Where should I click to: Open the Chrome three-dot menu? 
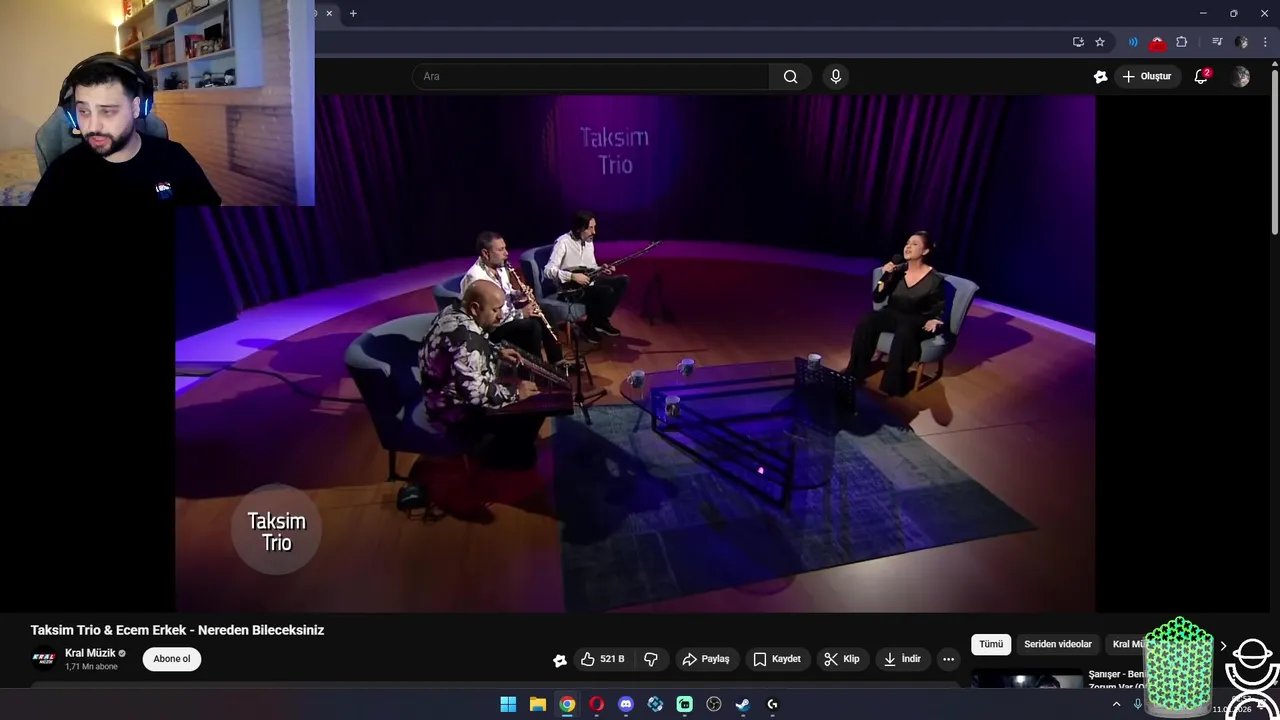(1265, 42)
